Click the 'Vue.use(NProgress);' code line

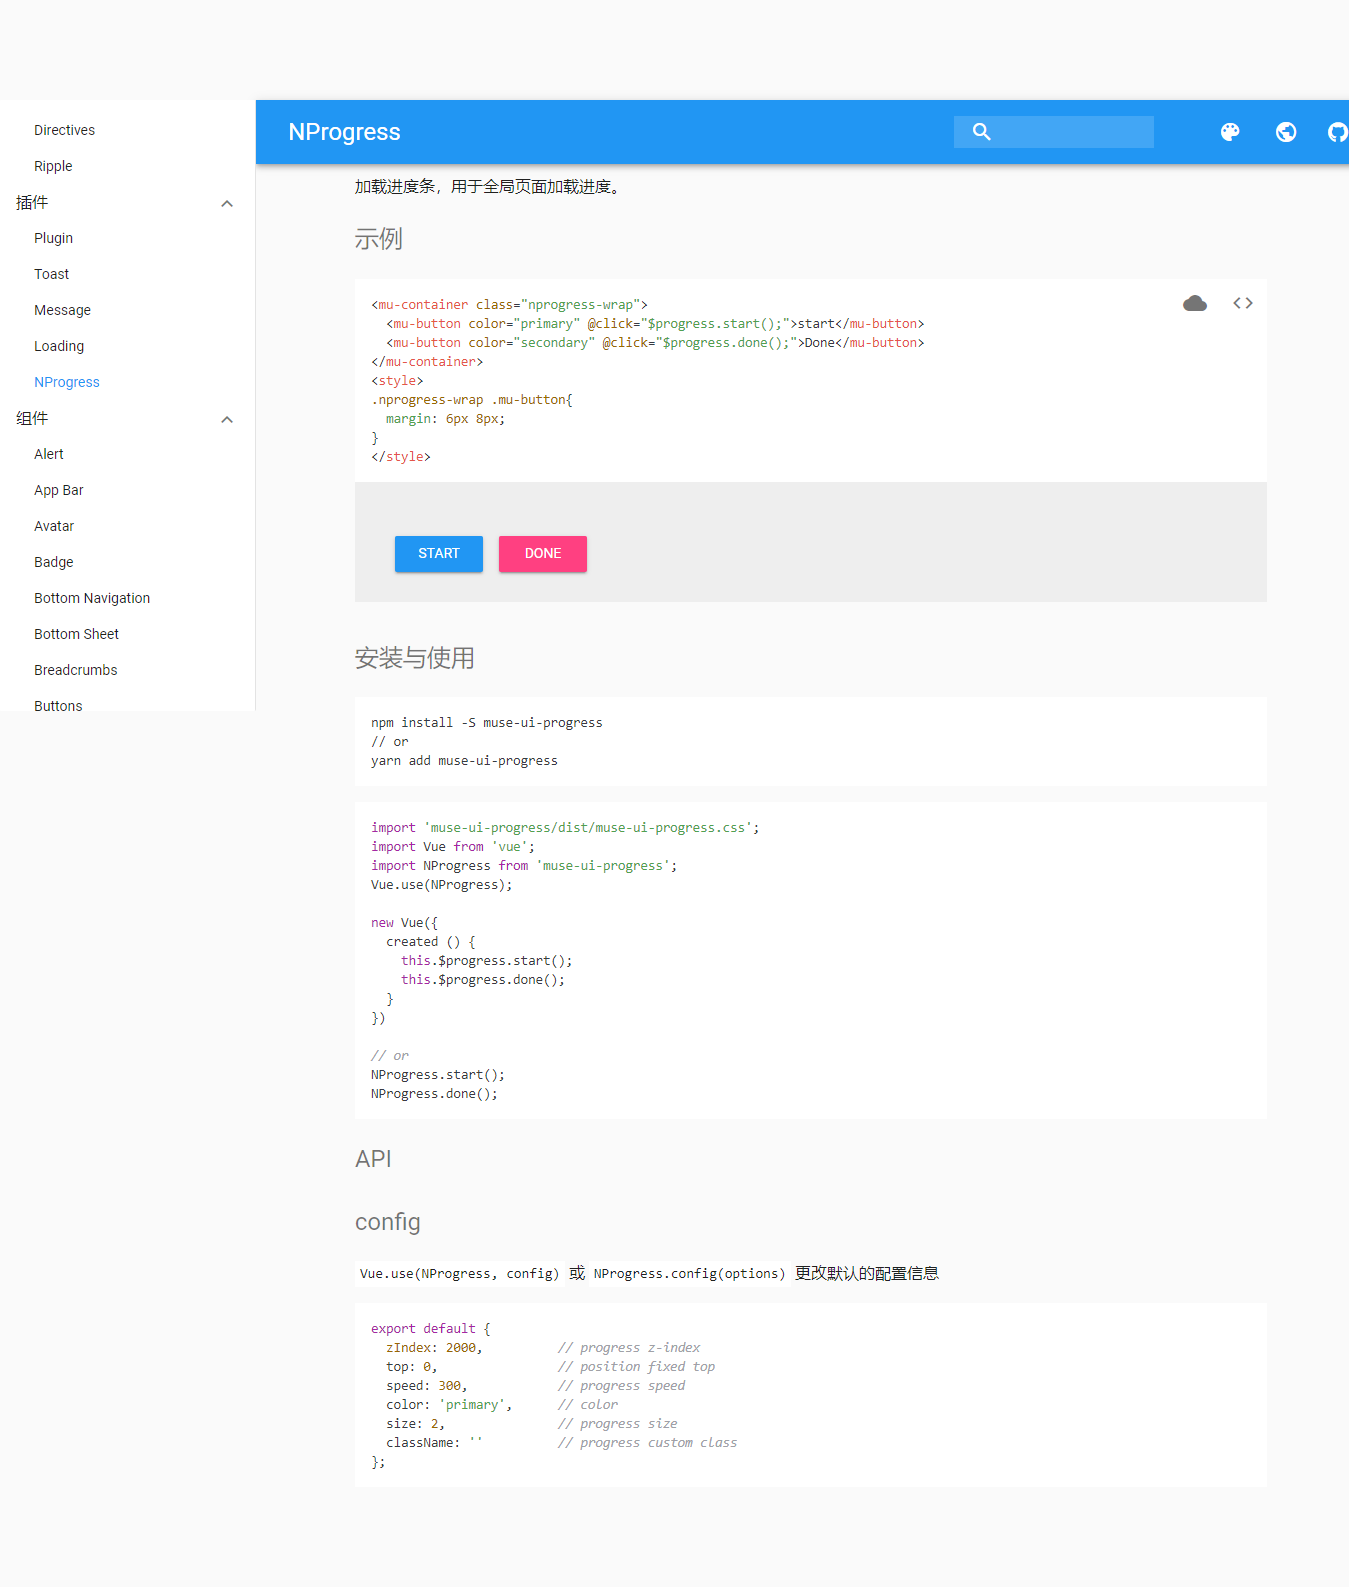click(441, 885)
